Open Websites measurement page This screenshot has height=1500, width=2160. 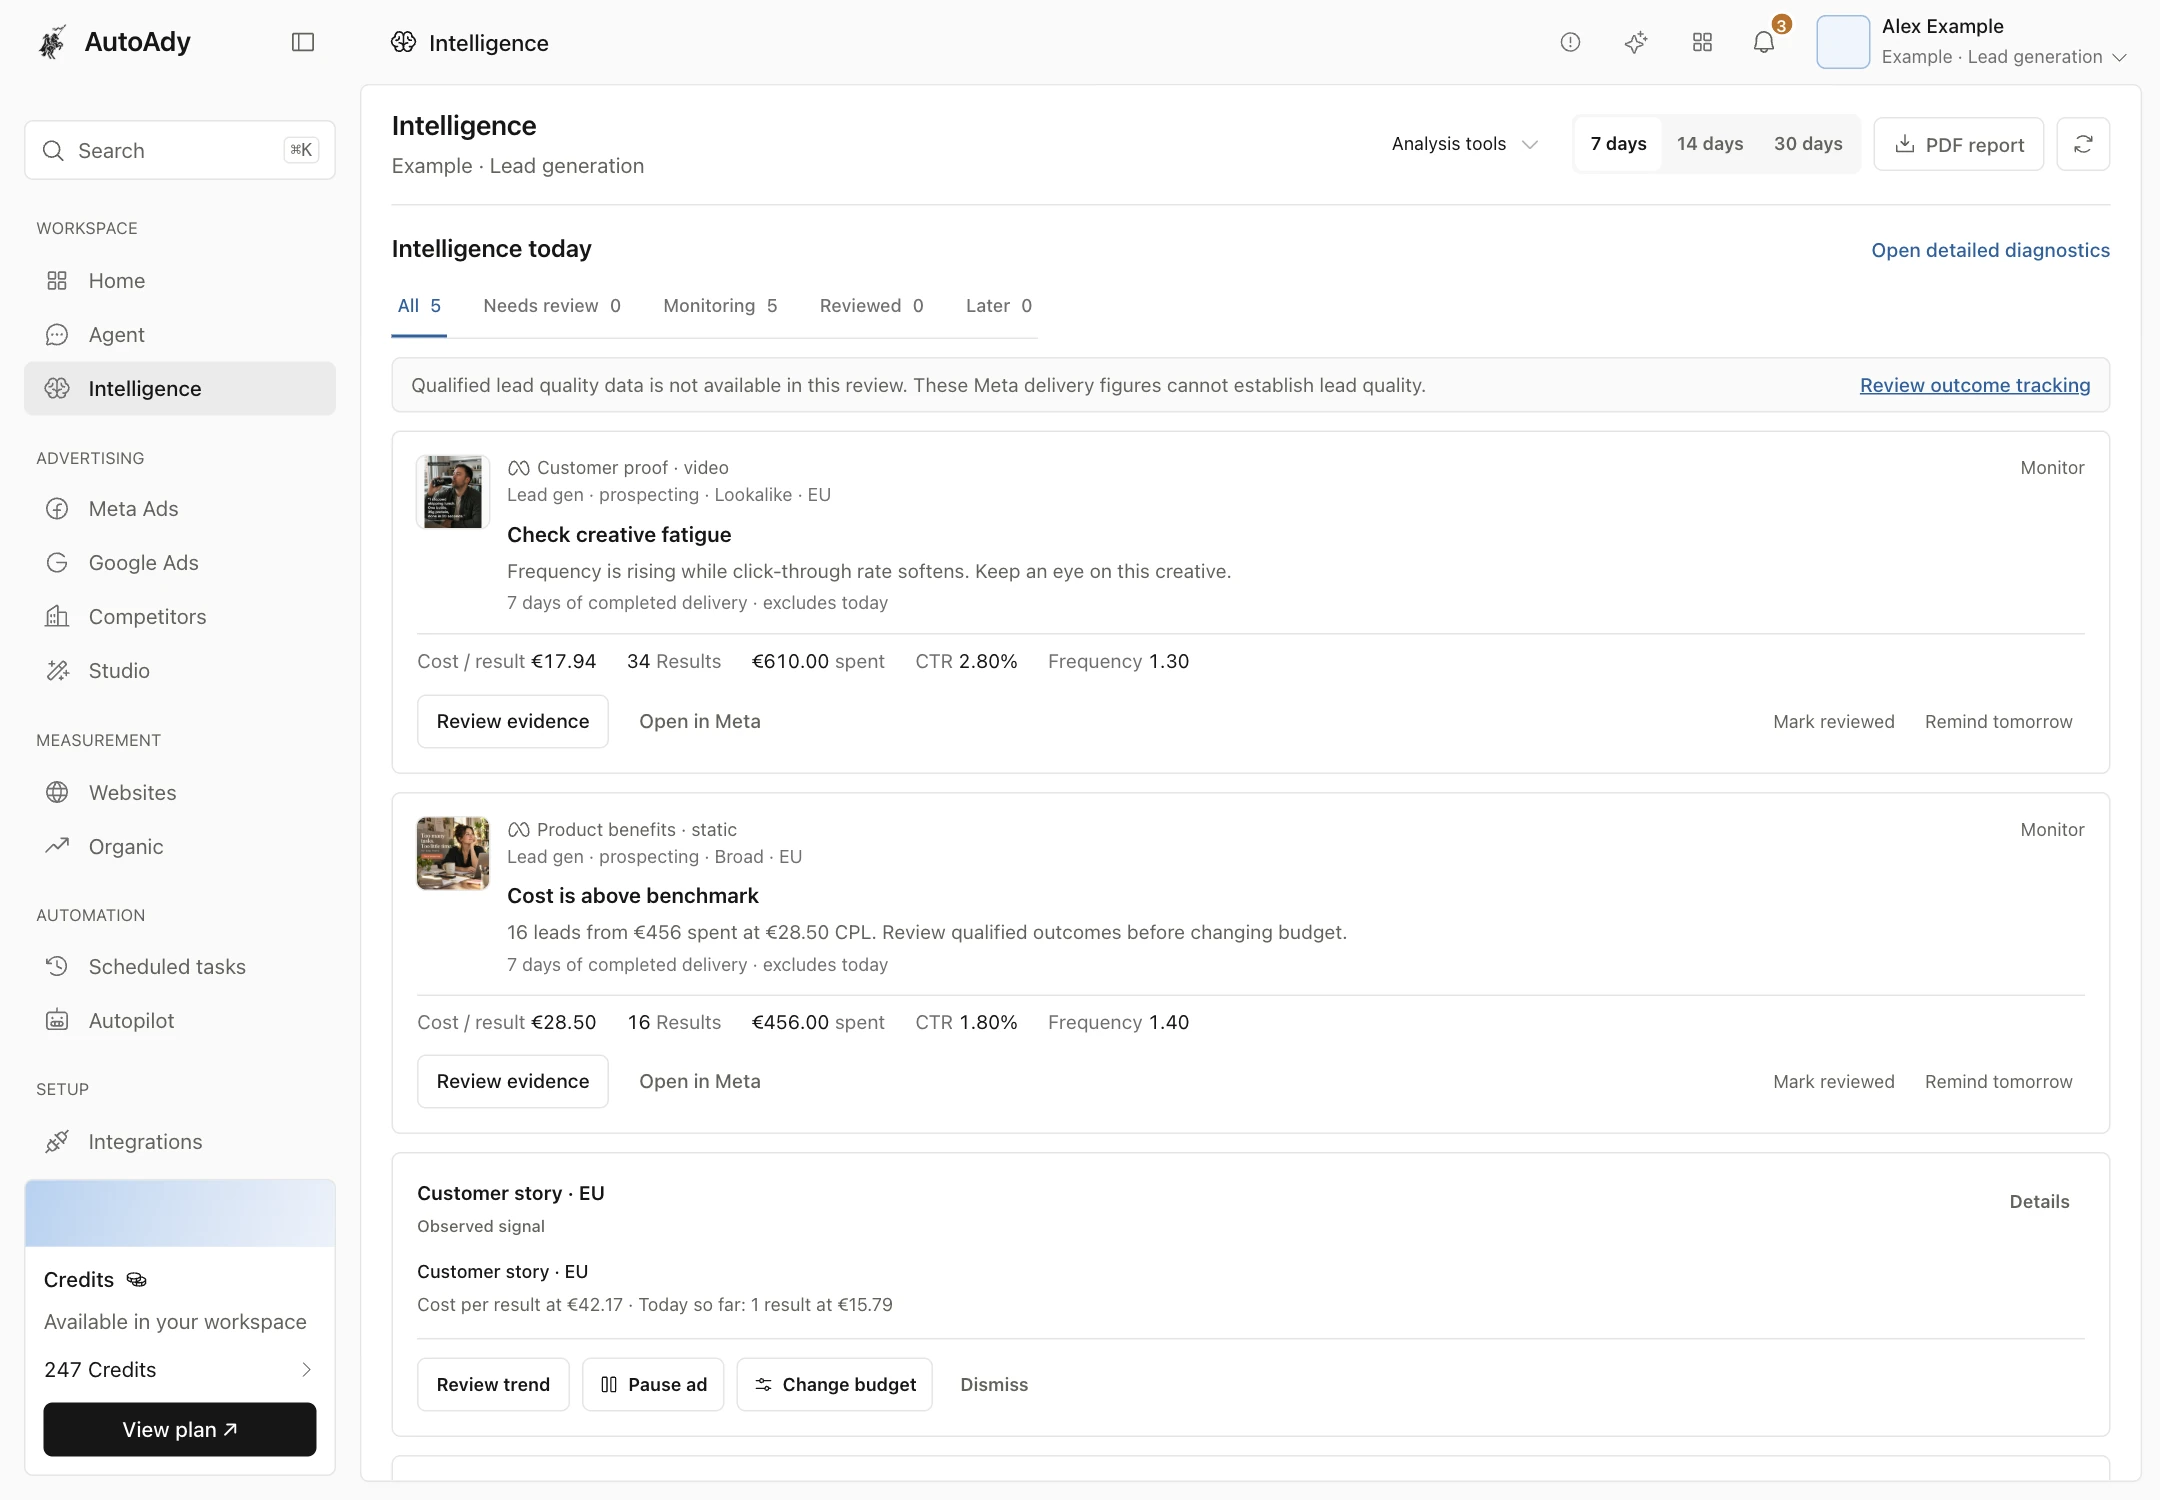(180, 792)
